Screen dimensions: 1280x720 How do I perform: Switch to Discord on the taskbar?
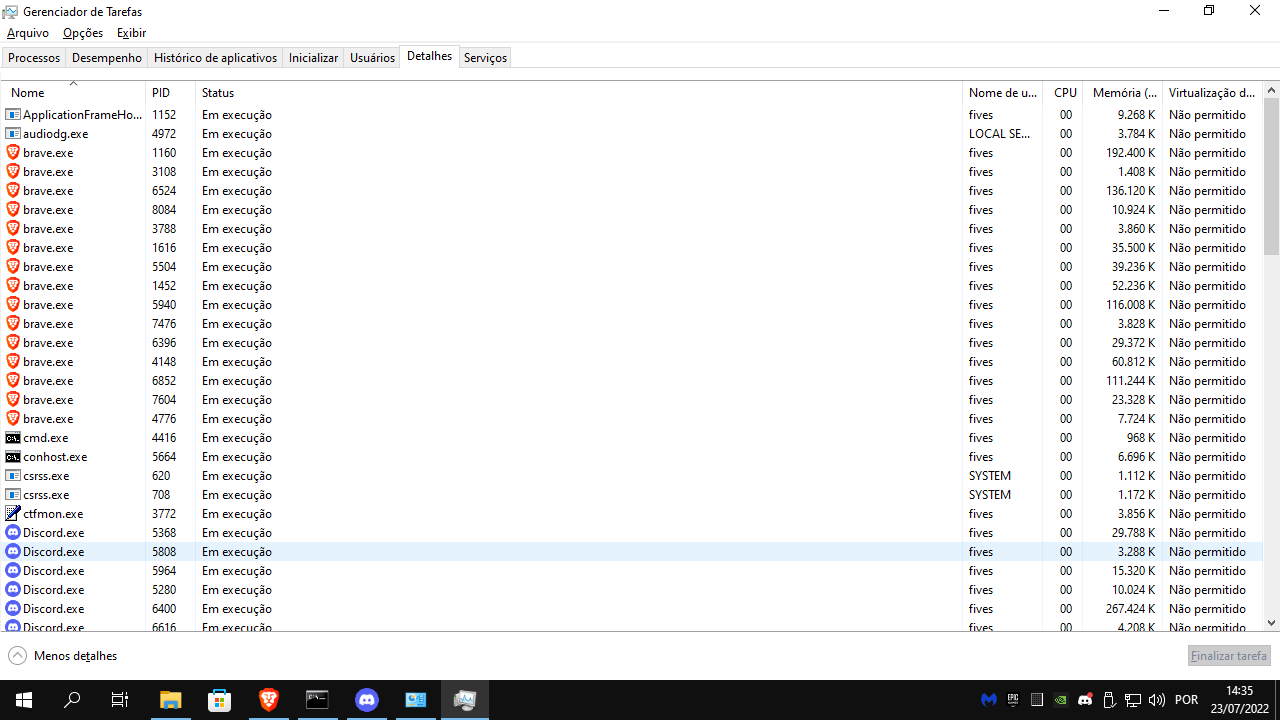367,700
